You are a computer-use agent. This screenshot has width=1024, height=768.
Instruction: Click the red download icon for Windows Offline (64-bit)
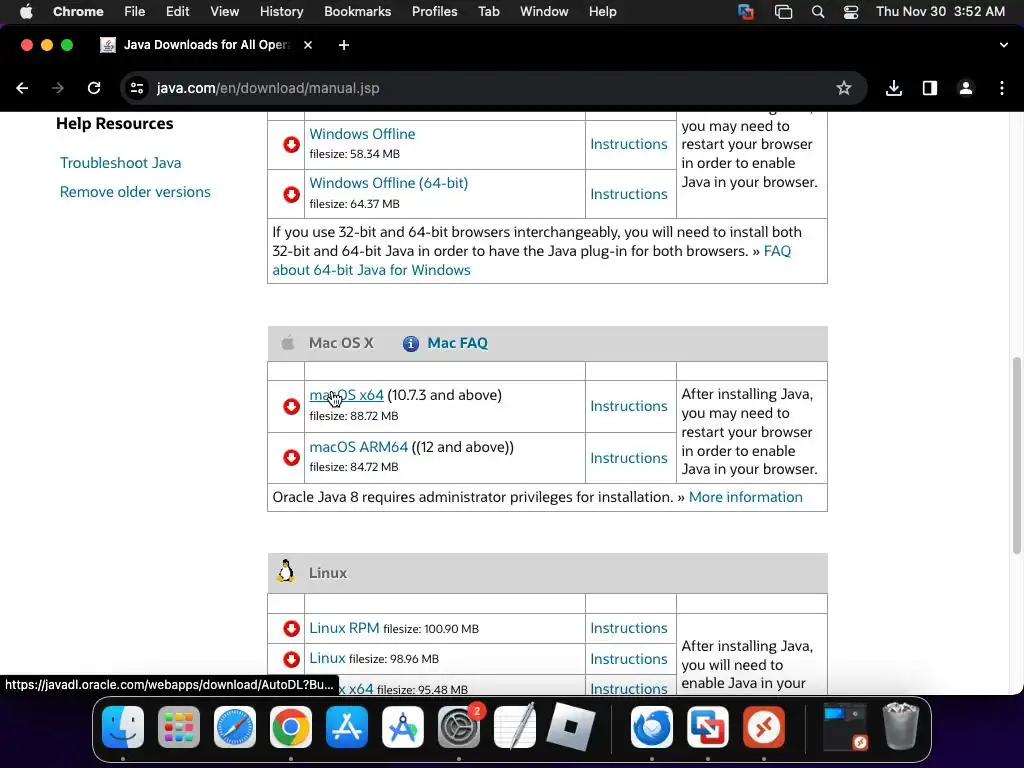(291, 195)
